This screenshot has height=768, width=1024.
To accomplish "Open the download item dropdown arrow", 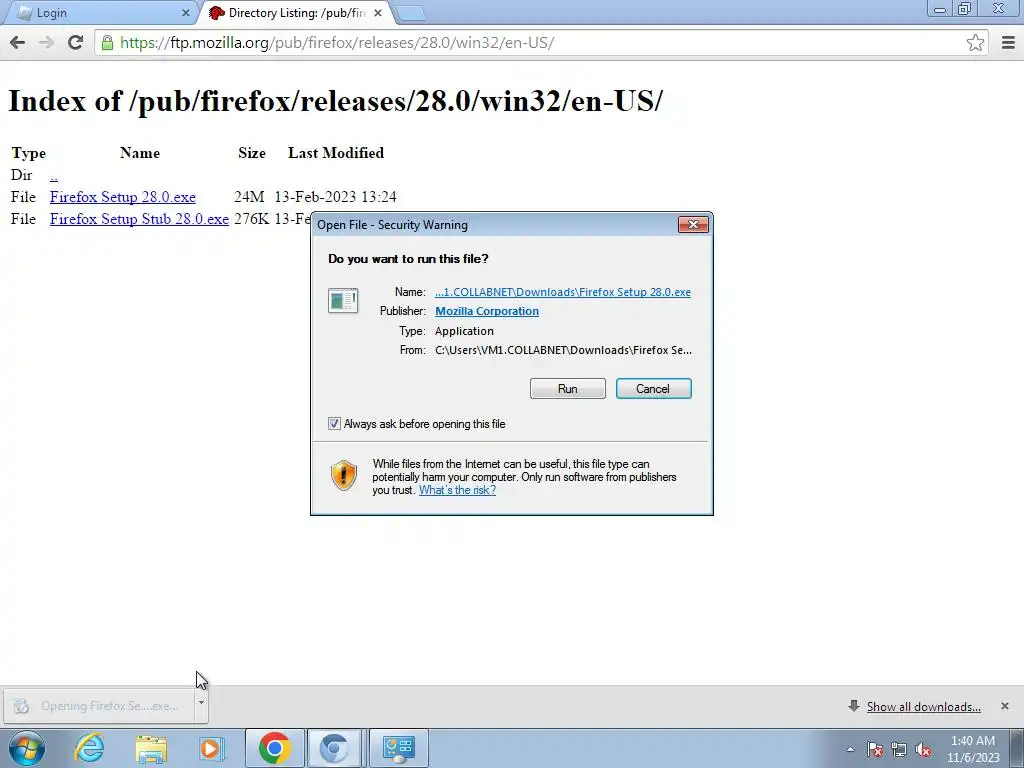I will point(201,703).
